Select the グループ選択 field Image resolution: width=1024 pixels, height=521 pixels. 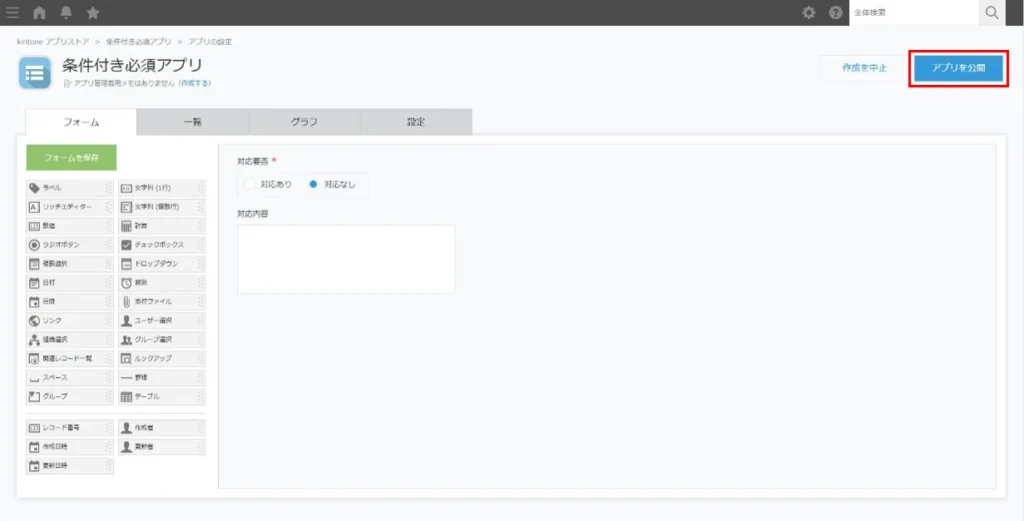(162, 339)
